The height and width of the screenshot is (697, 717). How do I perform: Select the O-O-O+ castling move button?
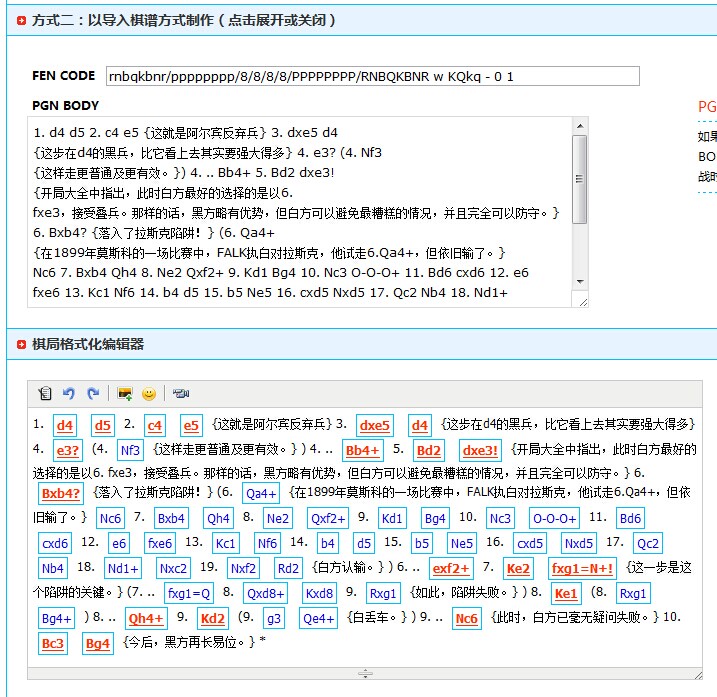[555, 518]
